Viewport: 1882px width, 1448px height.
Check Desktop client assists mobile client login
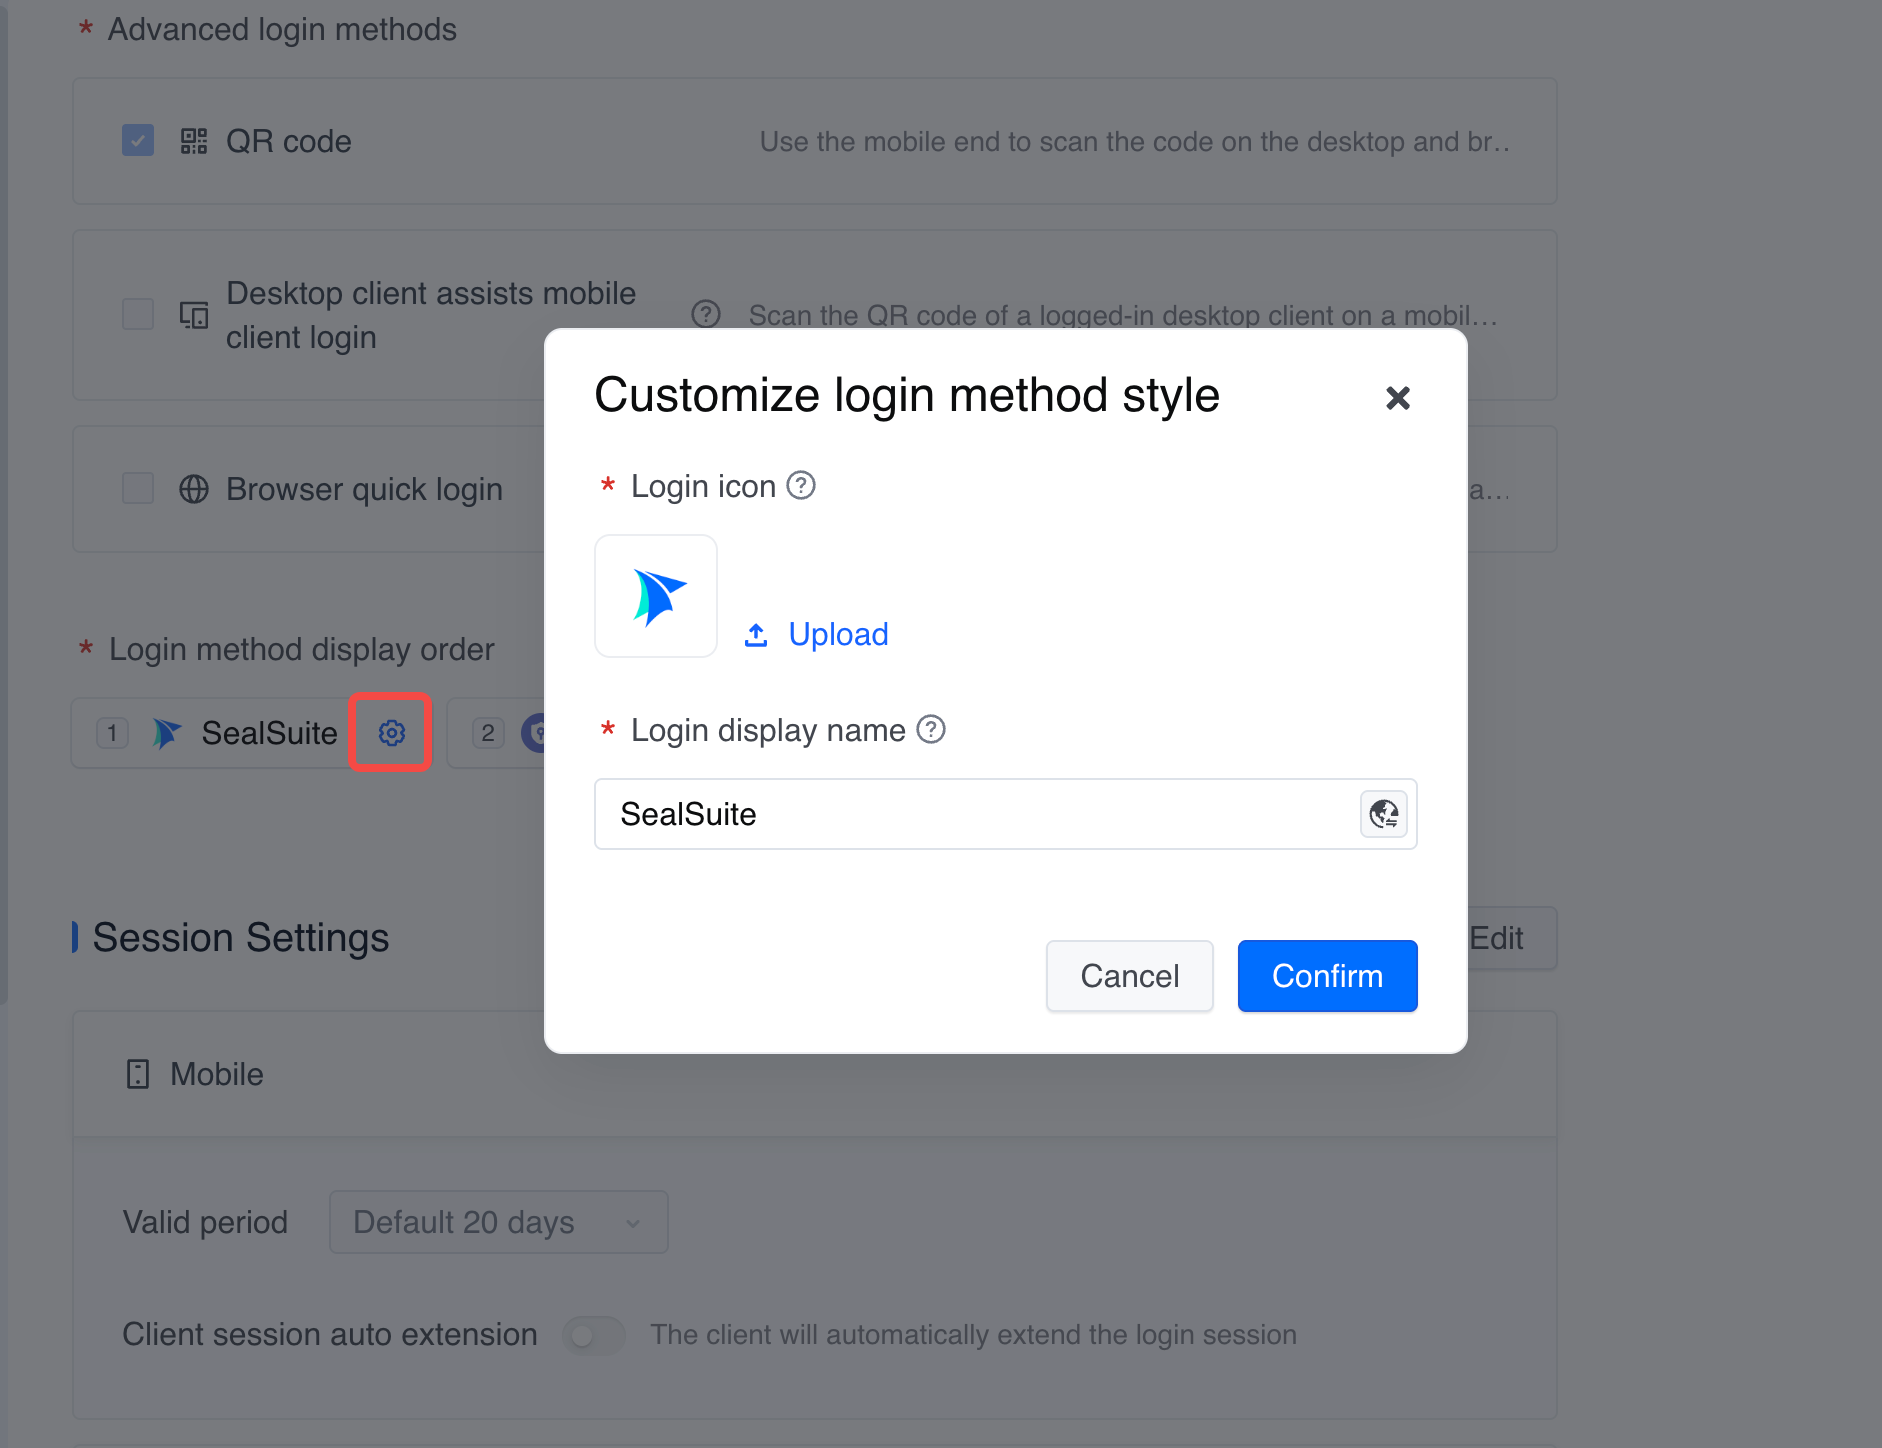[138, 315]
